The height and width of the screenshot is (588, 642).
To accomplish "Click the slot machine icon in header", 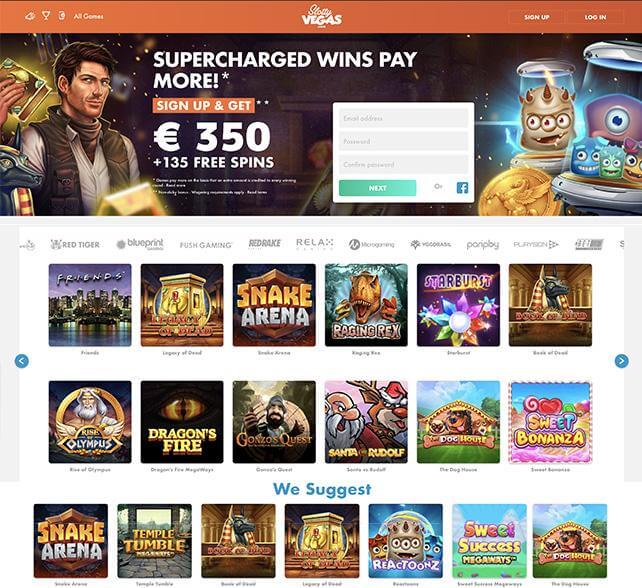I will (x=62, y=16).
